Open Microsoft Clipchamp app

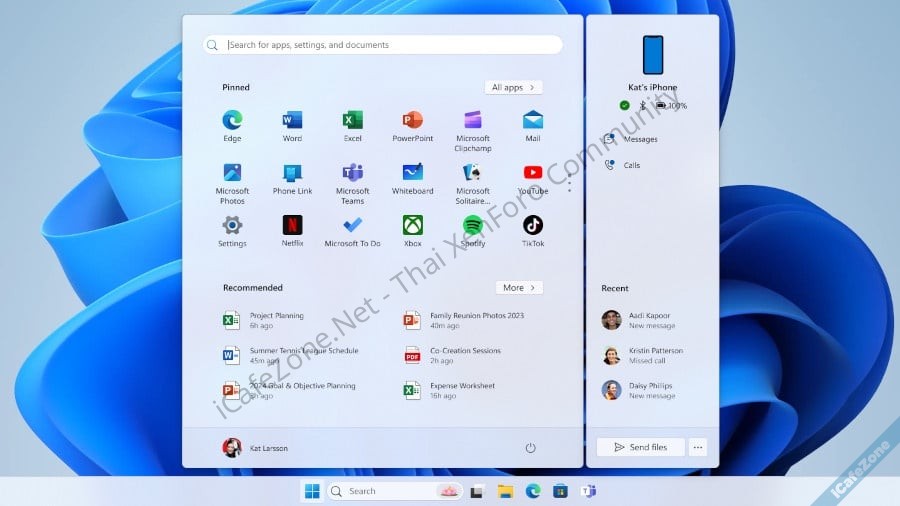tap(473, 121)
